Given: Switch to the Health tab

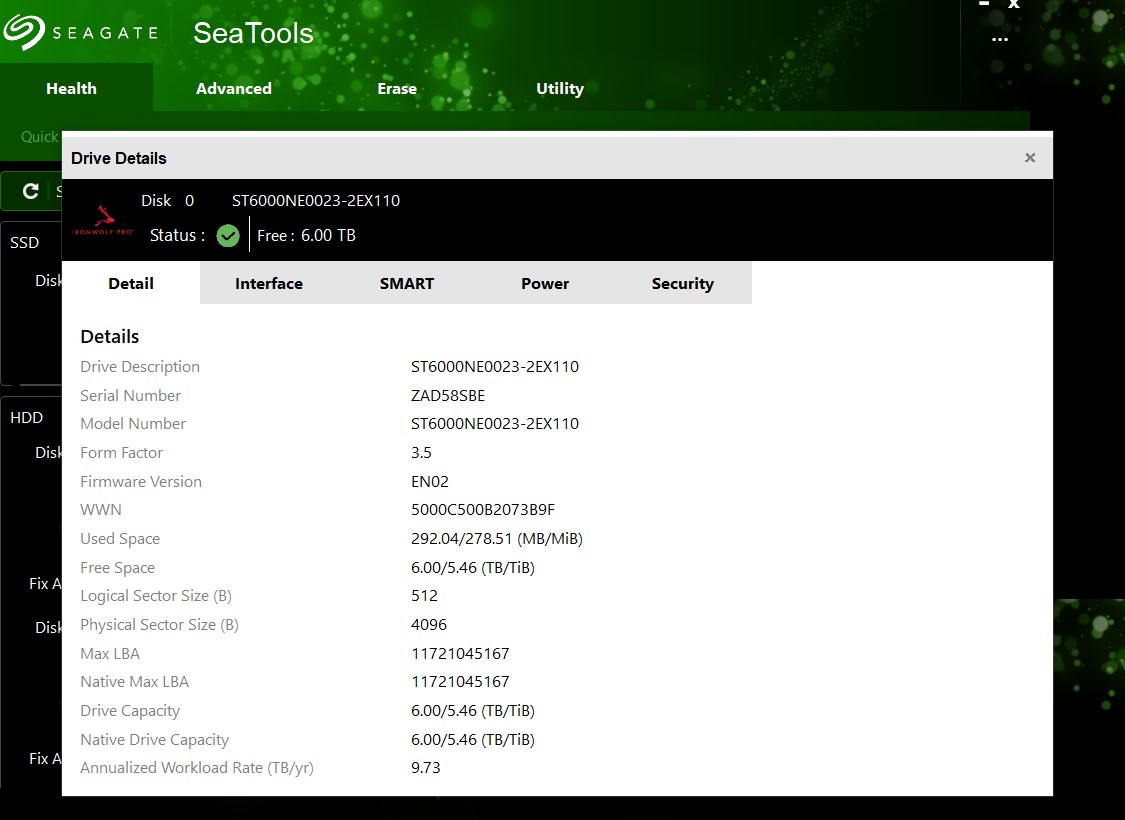Looking at the screenshot, I should [71, 89].
